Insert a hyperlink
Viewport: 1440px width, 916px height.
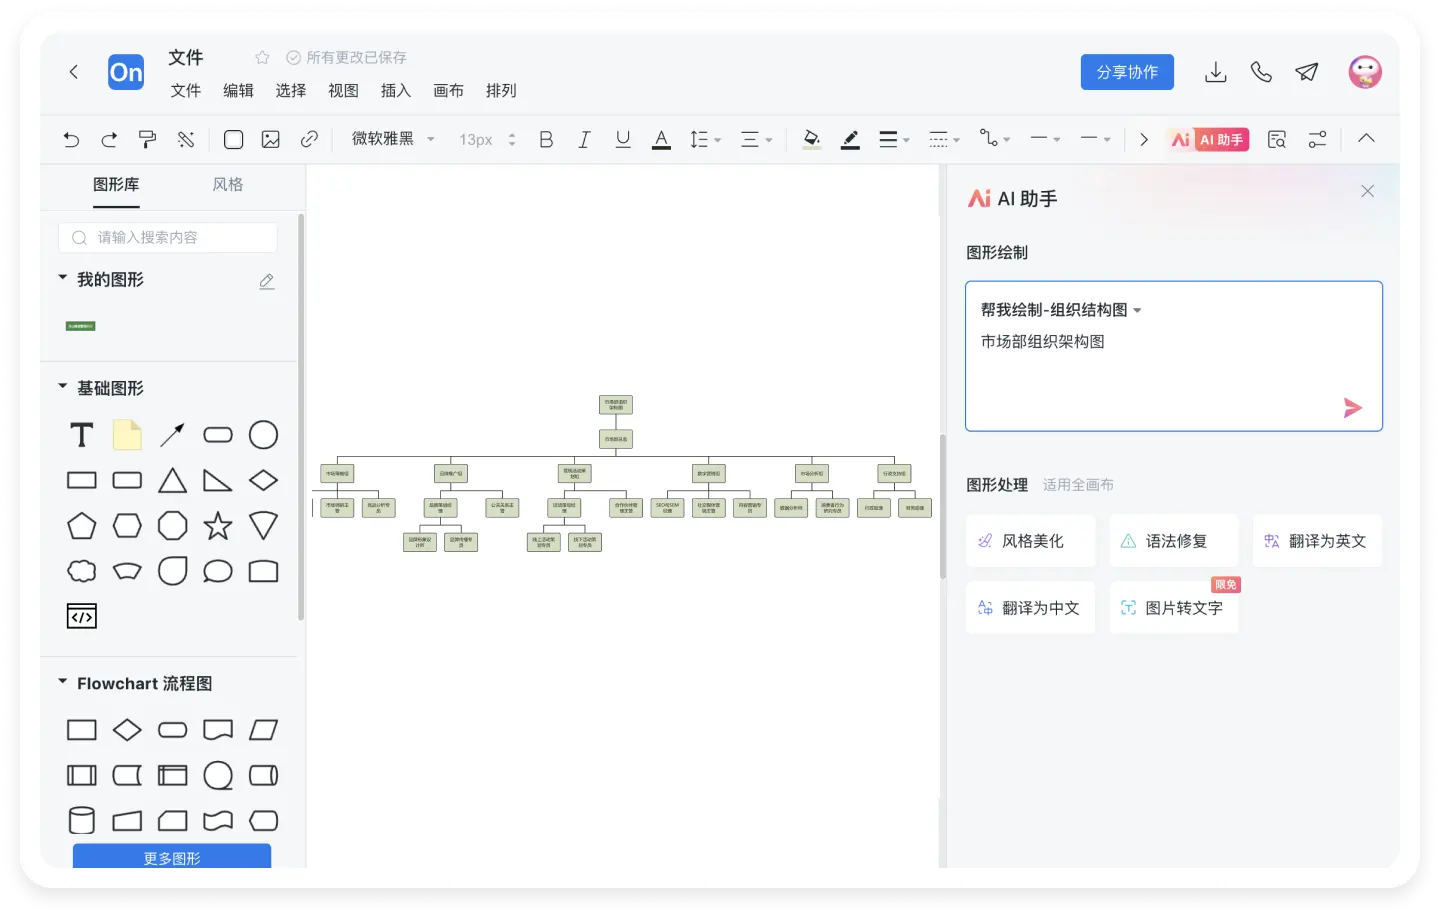pos(309,139)
